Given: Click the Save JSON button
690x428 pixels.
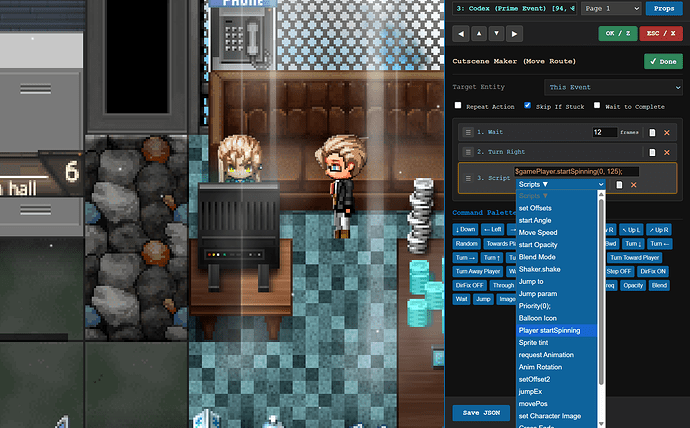Looking at the screenshot, I should coord(481,413).
